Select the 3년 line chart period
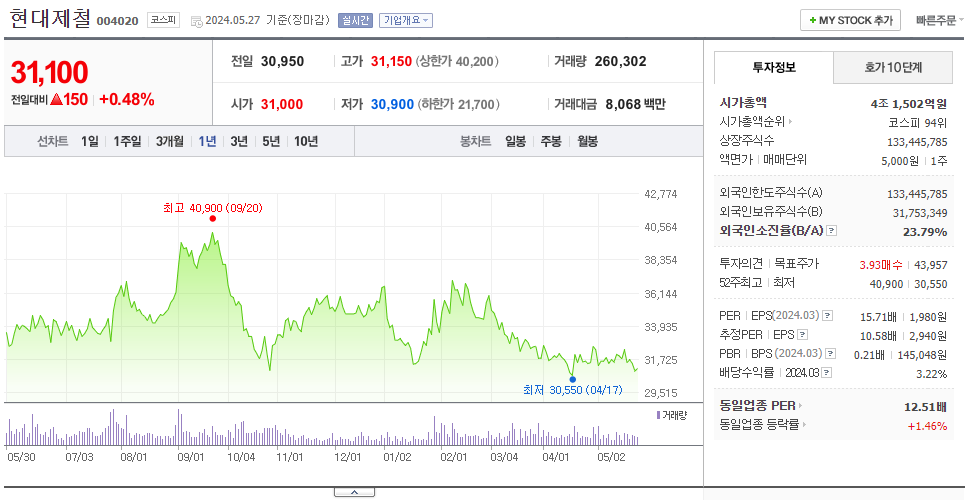Screen dimensions: 968x500 coord(239,141)
